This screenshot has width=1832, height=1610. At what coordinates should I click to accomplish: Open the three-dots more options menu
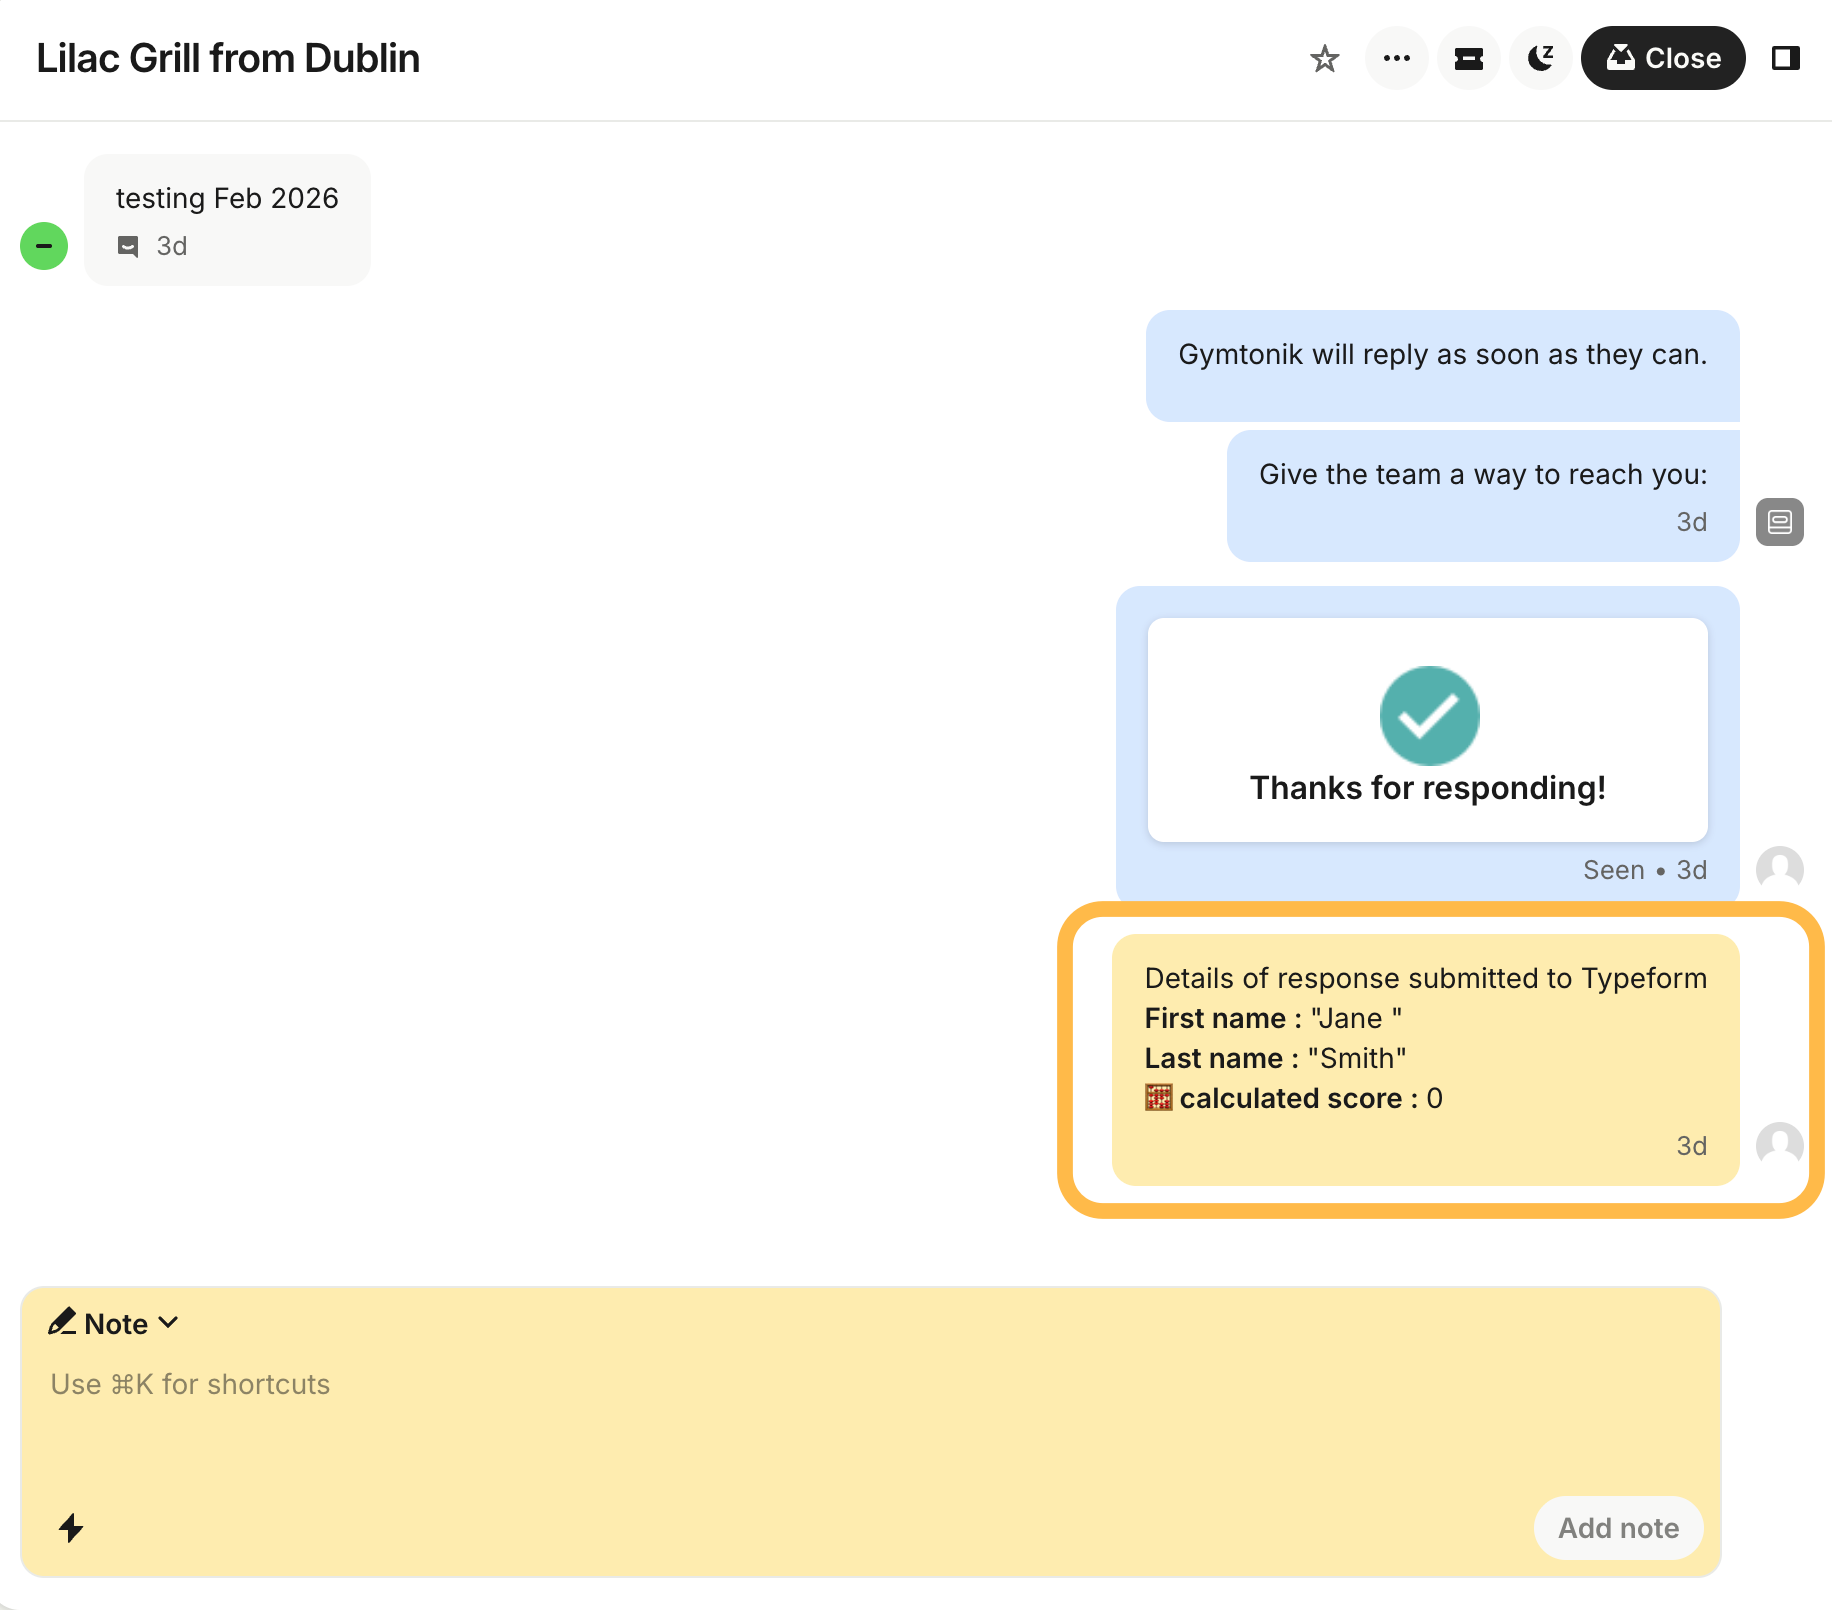click(1396, 59)
